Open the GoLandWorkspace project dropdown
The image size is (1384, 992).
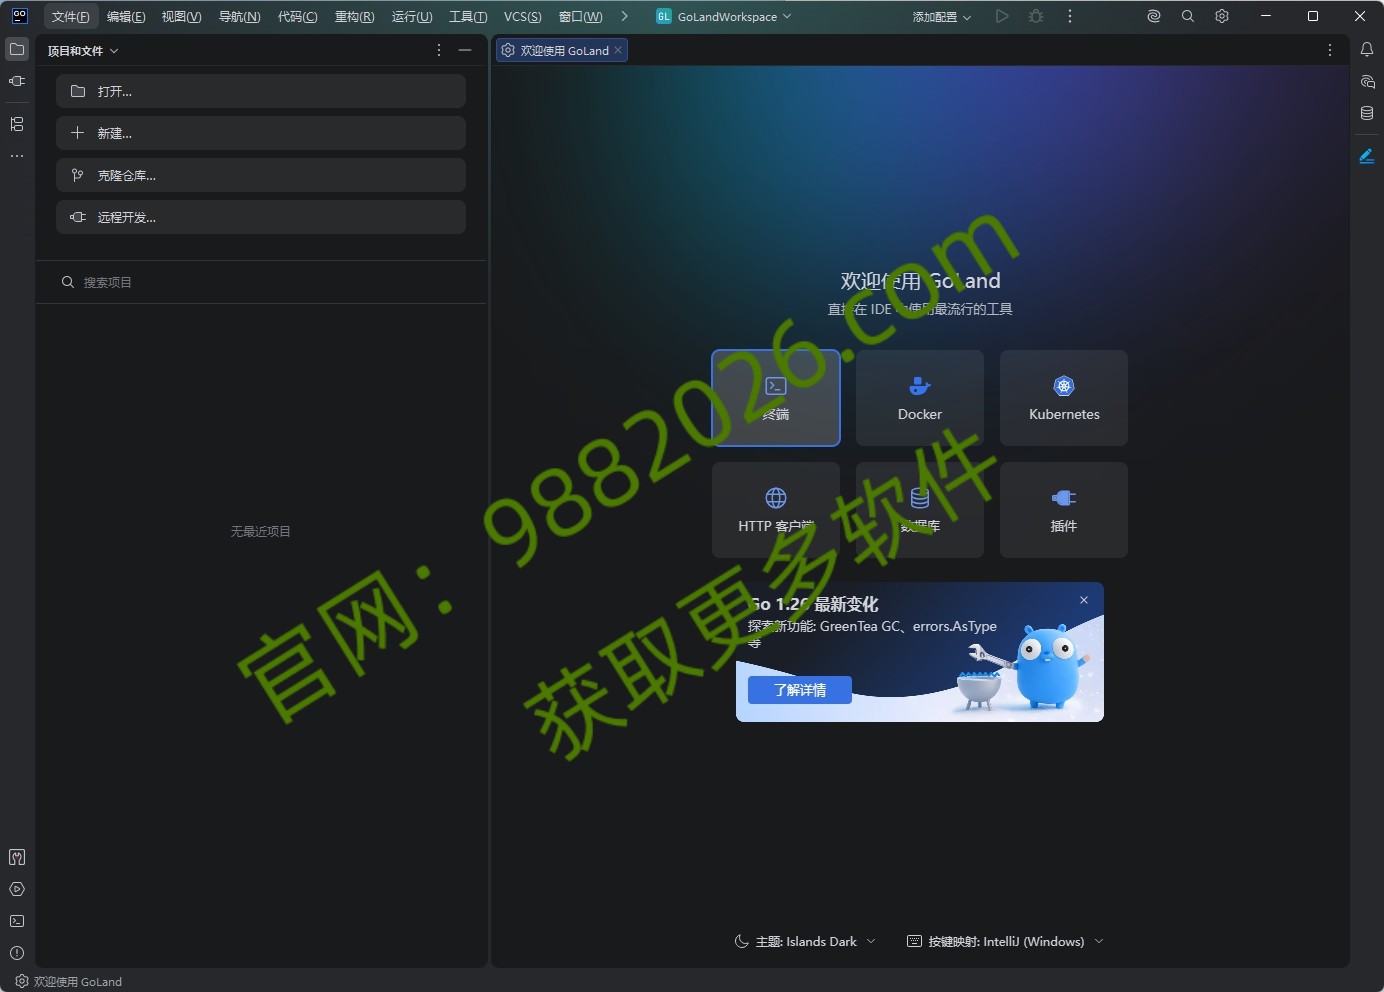coord(723,16)
